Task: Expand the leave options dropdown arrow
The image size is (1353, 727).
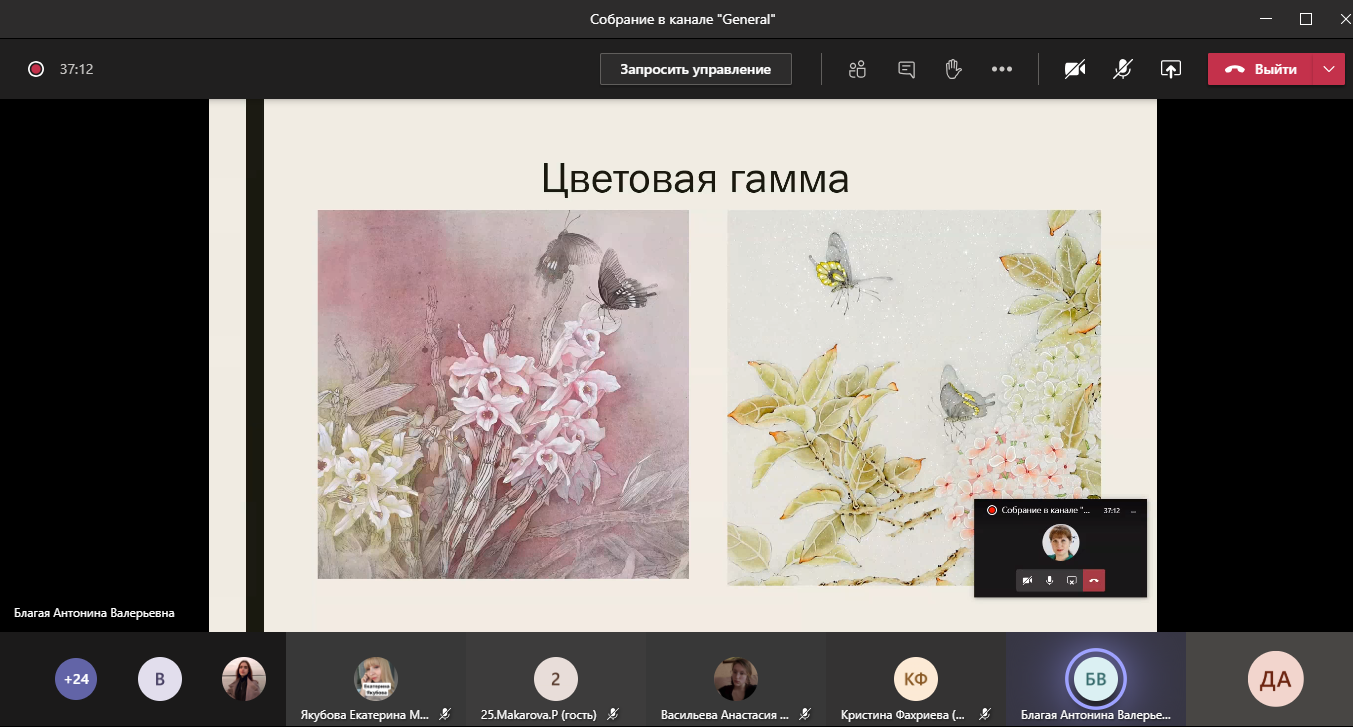Action: [x=1328, y=69]
